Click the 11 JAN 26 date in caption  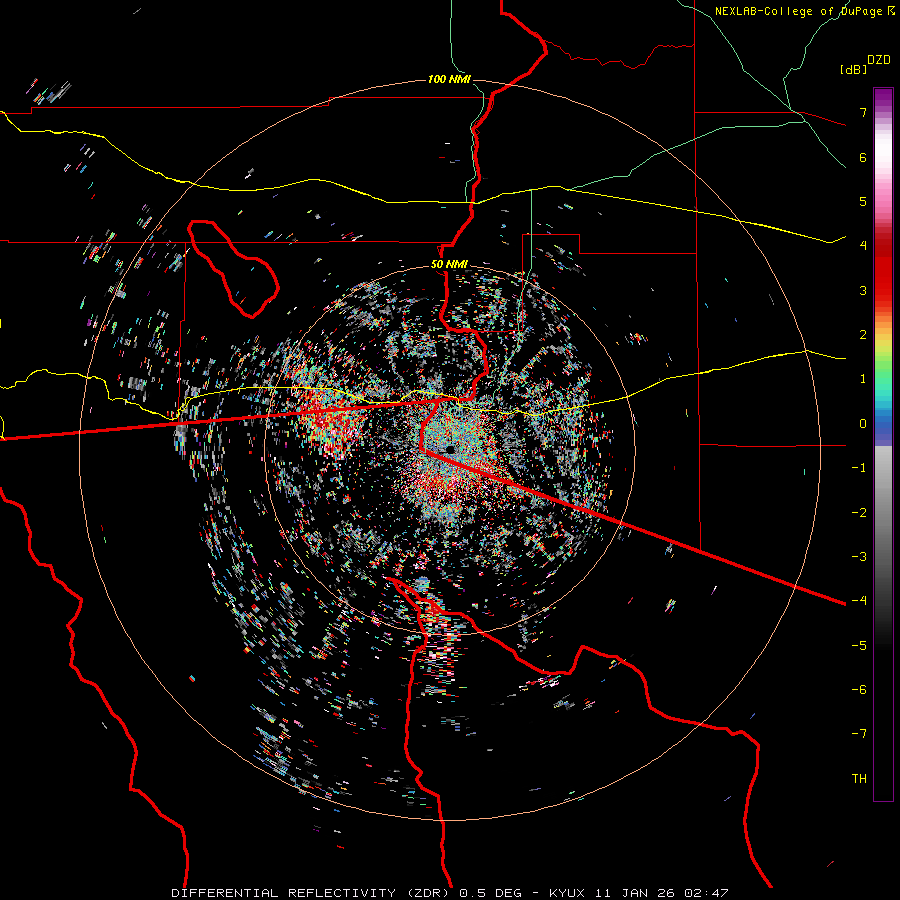click(633, 893)
